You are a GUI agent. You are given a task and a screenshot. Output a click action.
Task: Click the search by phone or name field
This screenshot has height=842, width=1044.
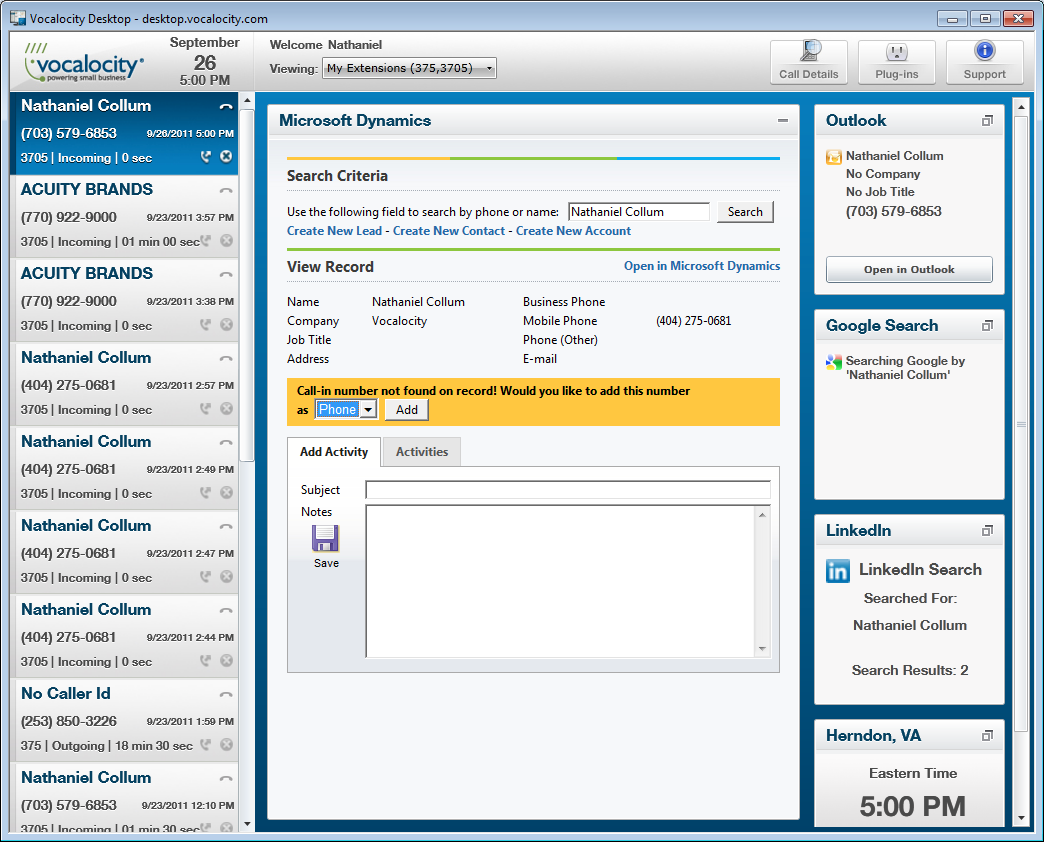639,212
